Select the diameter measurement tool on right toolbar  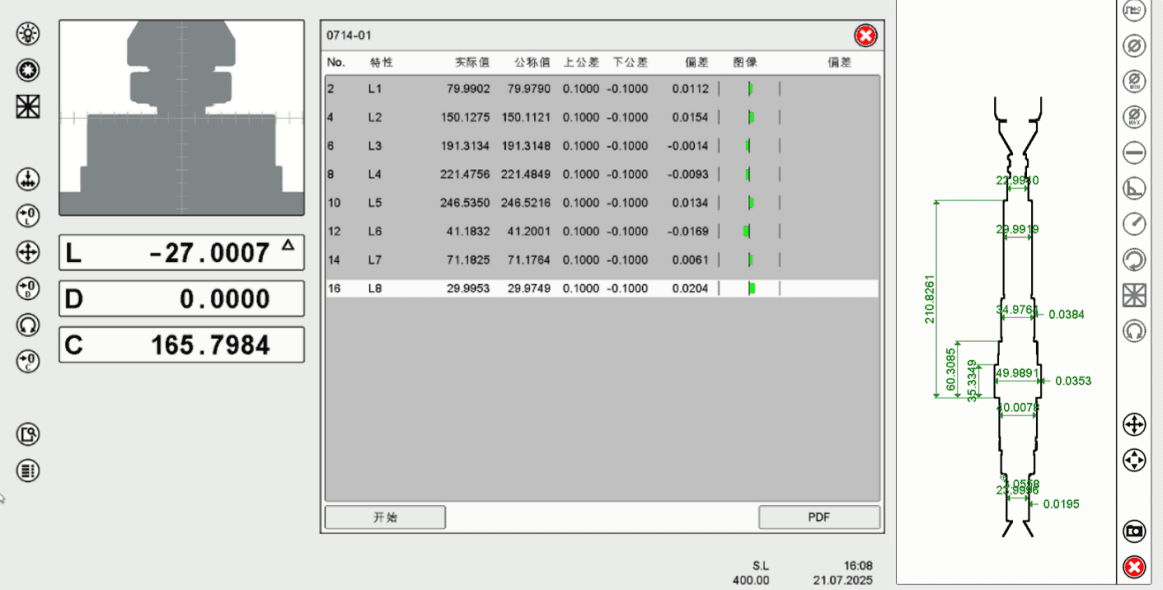point(1134,46)
